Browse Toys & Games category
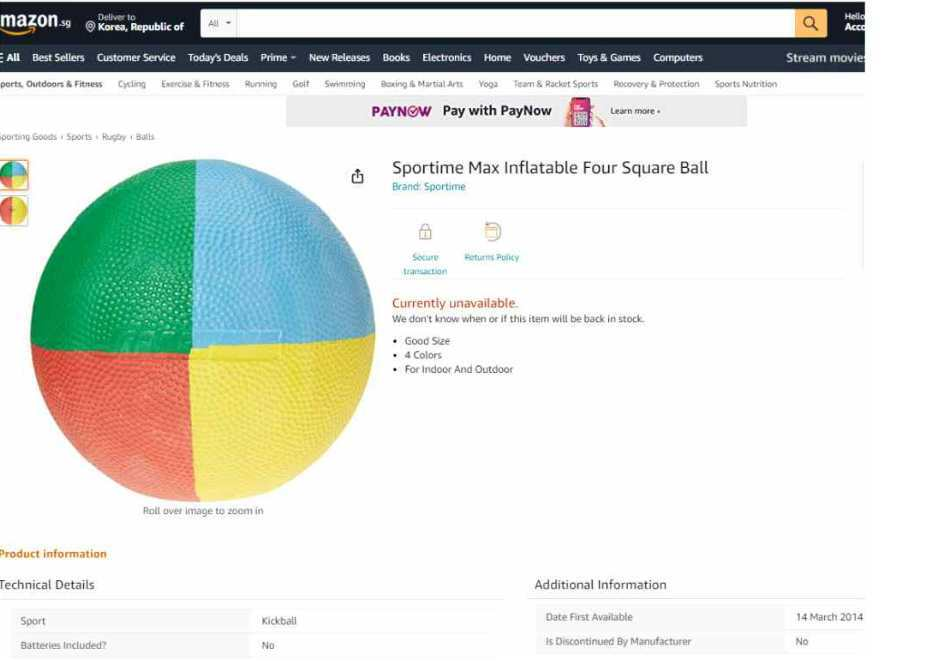Screen dimensions: 927x662 pyautogui.click(x=609, y=58)
